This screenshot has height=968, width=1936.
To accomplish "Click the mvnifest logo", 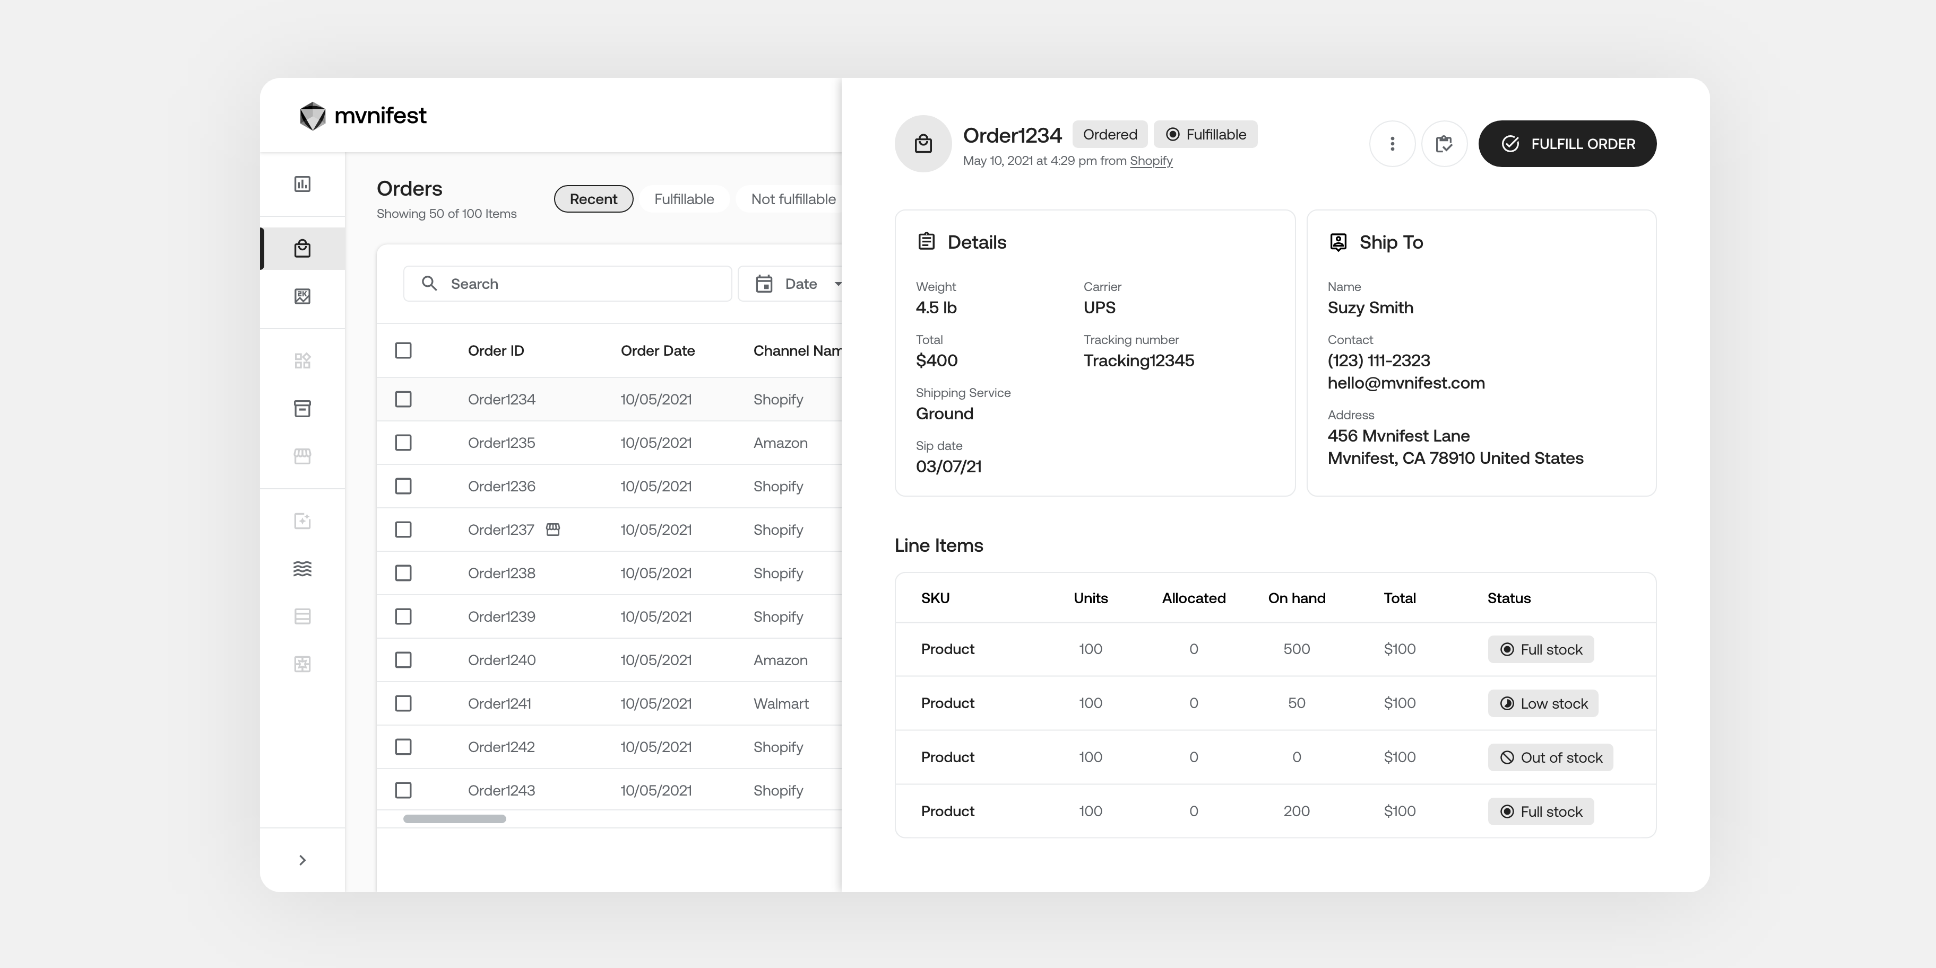I will point(363,116).
